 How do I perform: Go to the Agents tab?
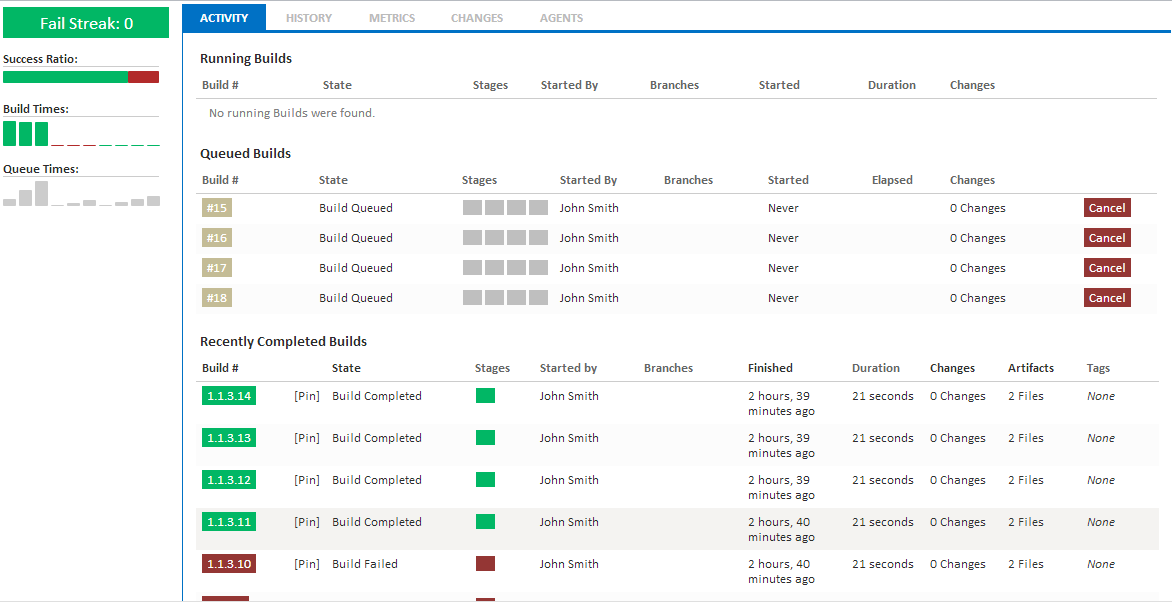(x=561, y=18)
